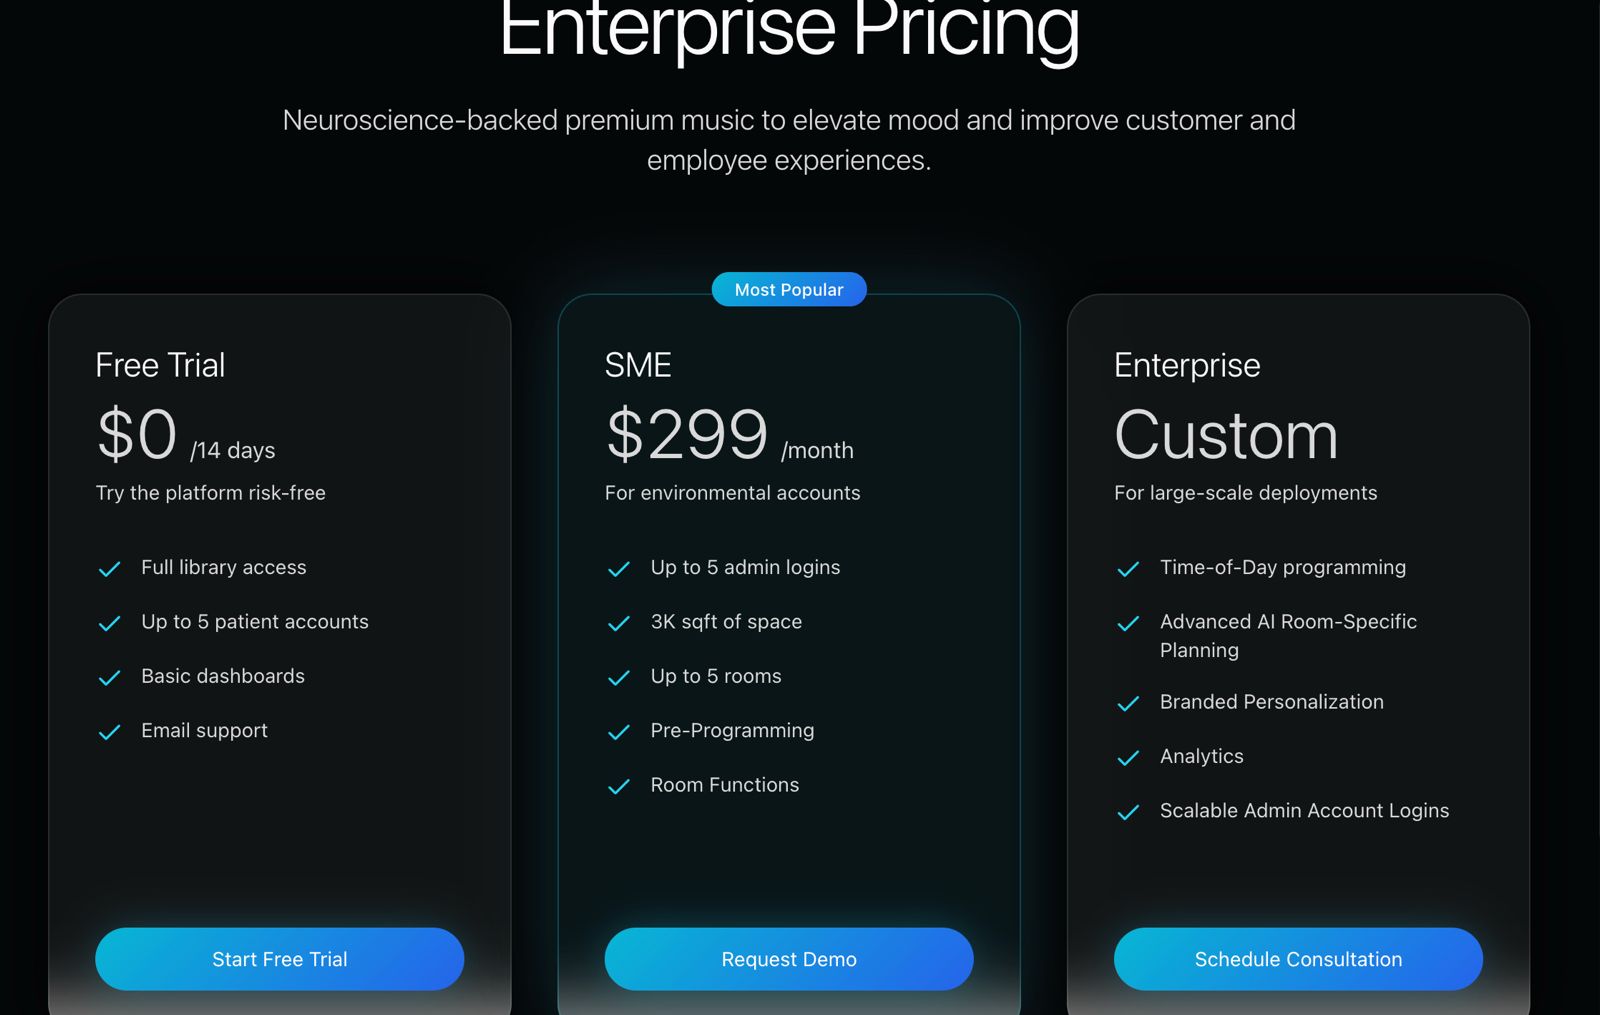Image resolution: width=1600 pixels, height=1015 pixels.
Task: Click the Analytics checkmark icon
Action: [1128, 758]
